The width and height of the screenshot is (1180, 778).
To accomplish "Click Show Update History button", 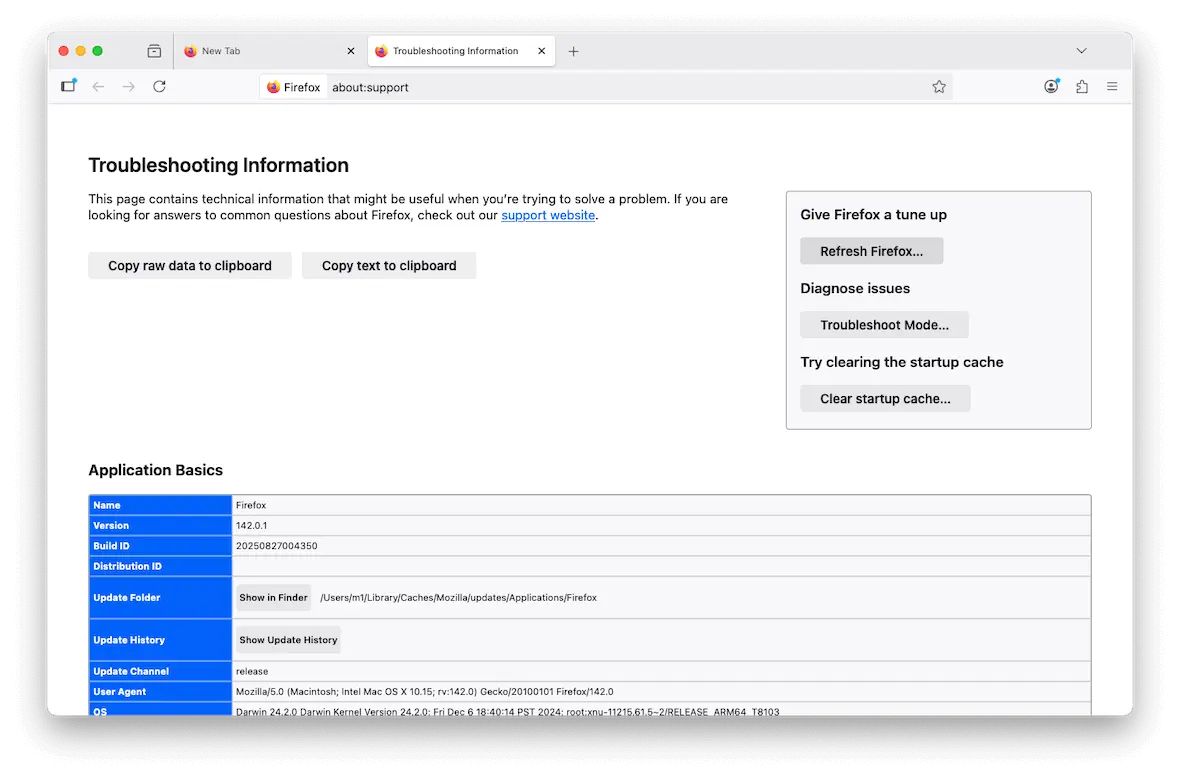I will (288, 640).
